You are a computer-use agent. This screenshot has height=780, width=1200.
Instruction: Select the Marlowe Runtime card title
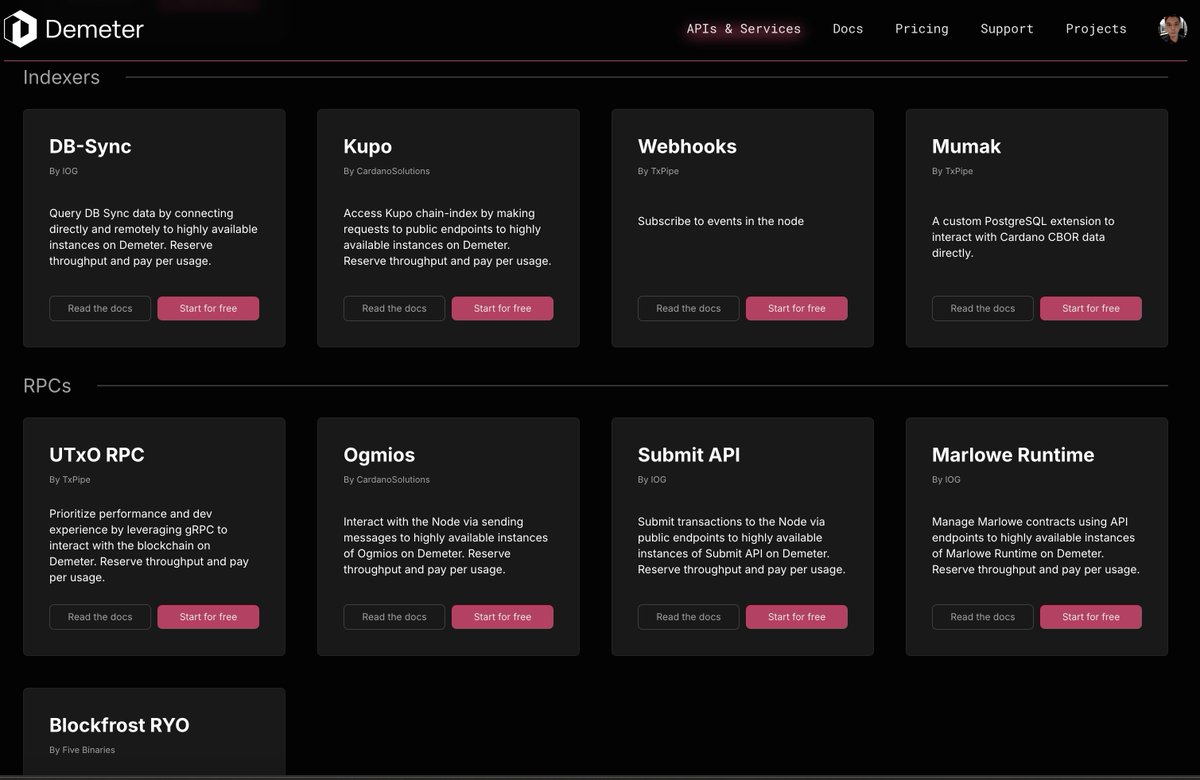[x=1013, y=454]
